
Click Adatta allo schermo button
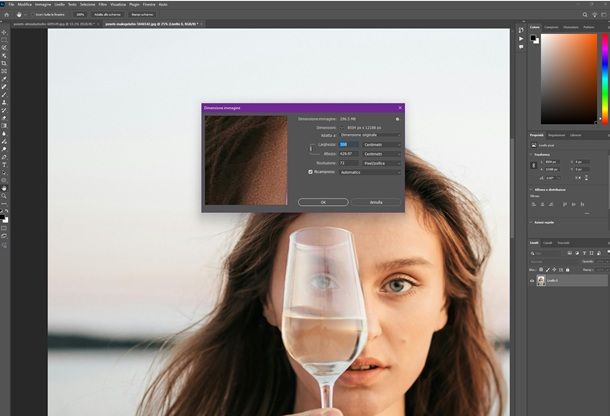click(107, 15)
